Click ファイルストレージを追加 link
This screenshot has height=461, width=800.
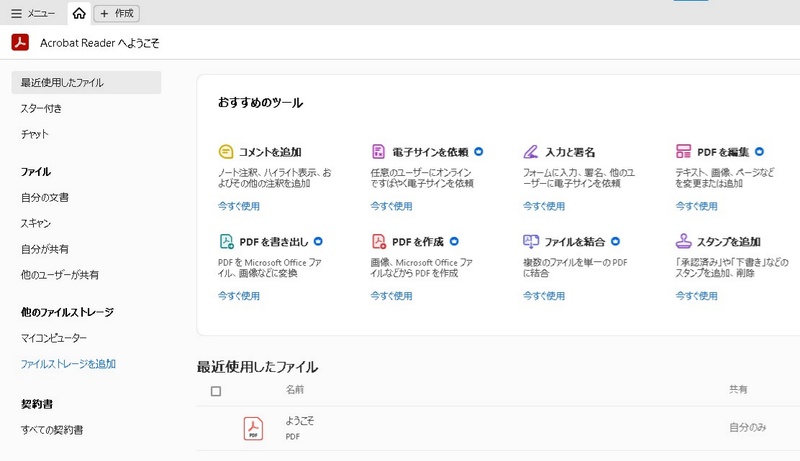click(x=68, y=364)
